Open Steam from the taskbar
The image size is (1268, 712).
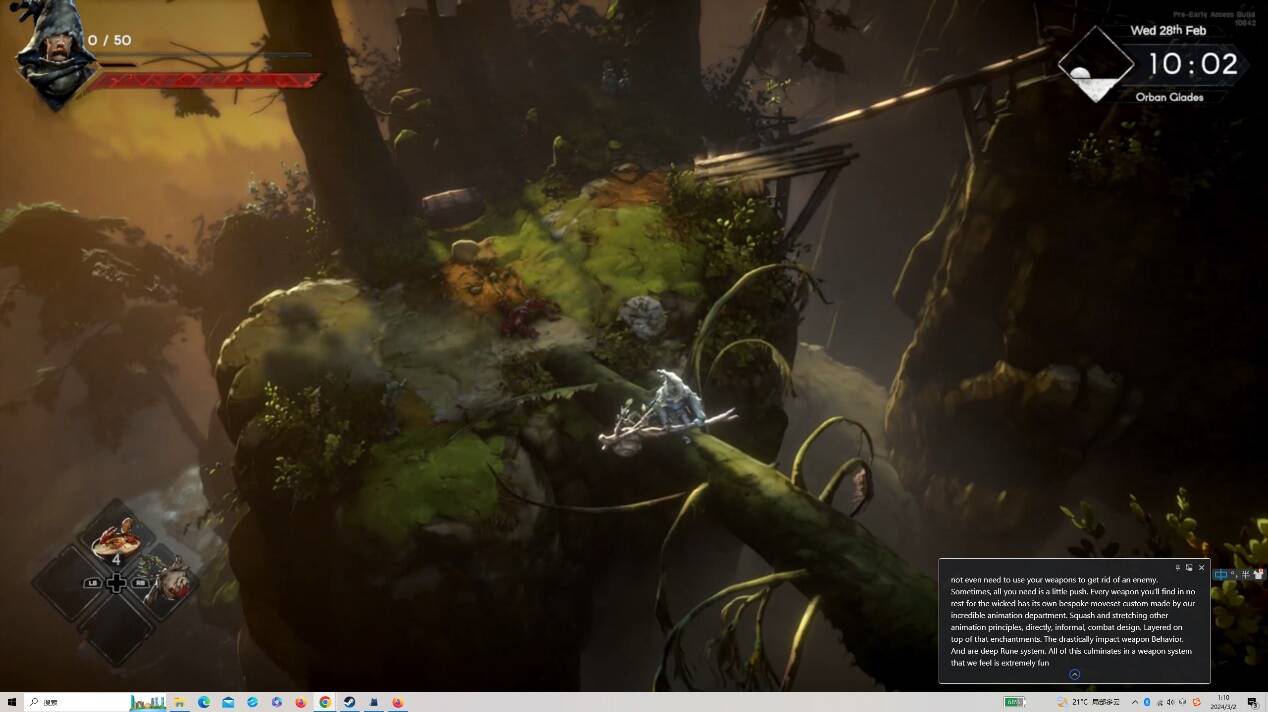click(349, 702)
